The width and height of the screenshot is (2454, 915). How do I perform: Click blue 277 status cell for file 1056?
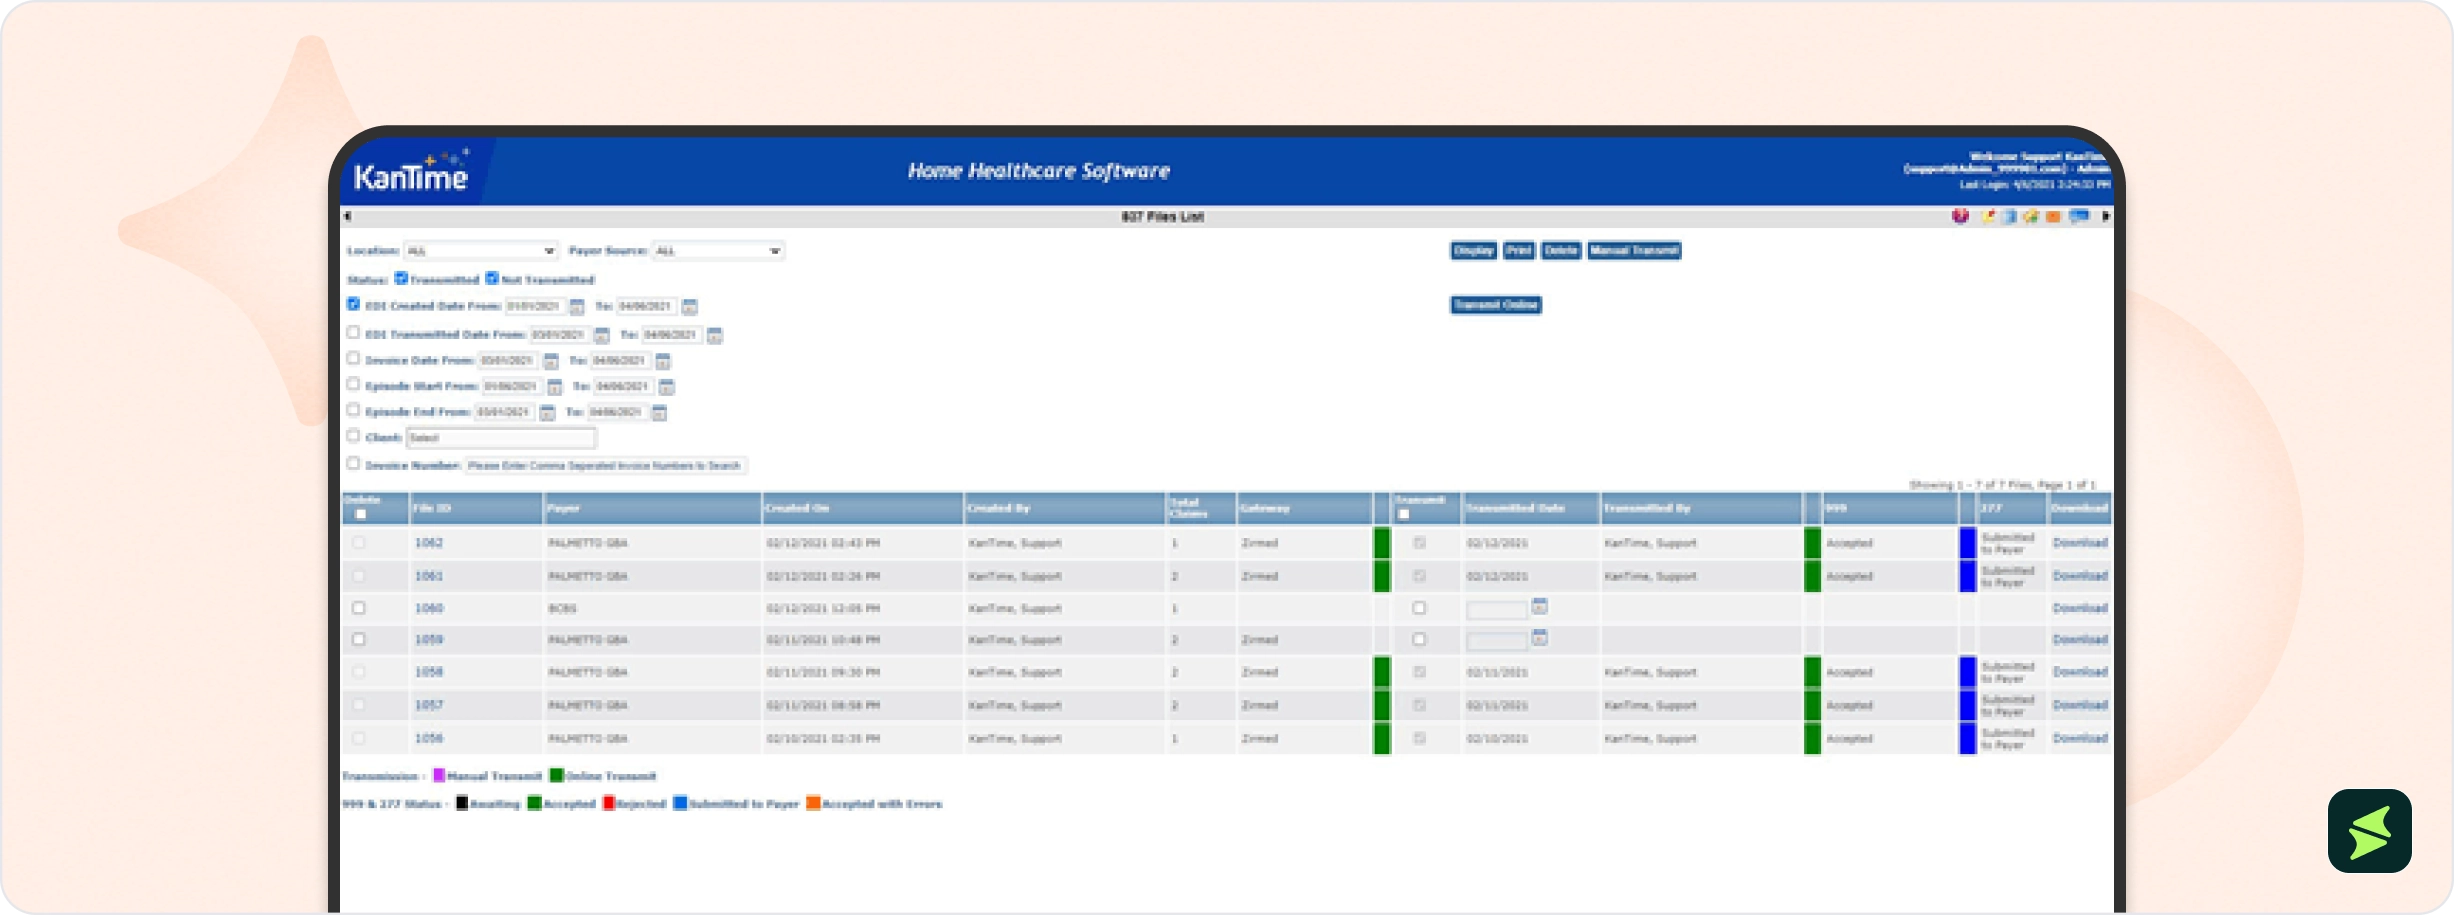(1968, 738)
